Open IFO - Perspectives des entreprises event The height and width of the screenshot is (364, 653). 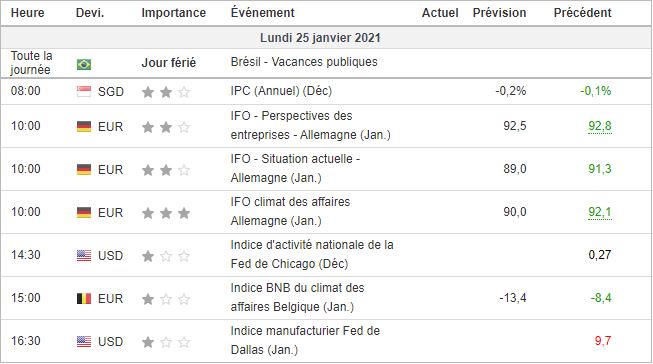tap(311, 125)
